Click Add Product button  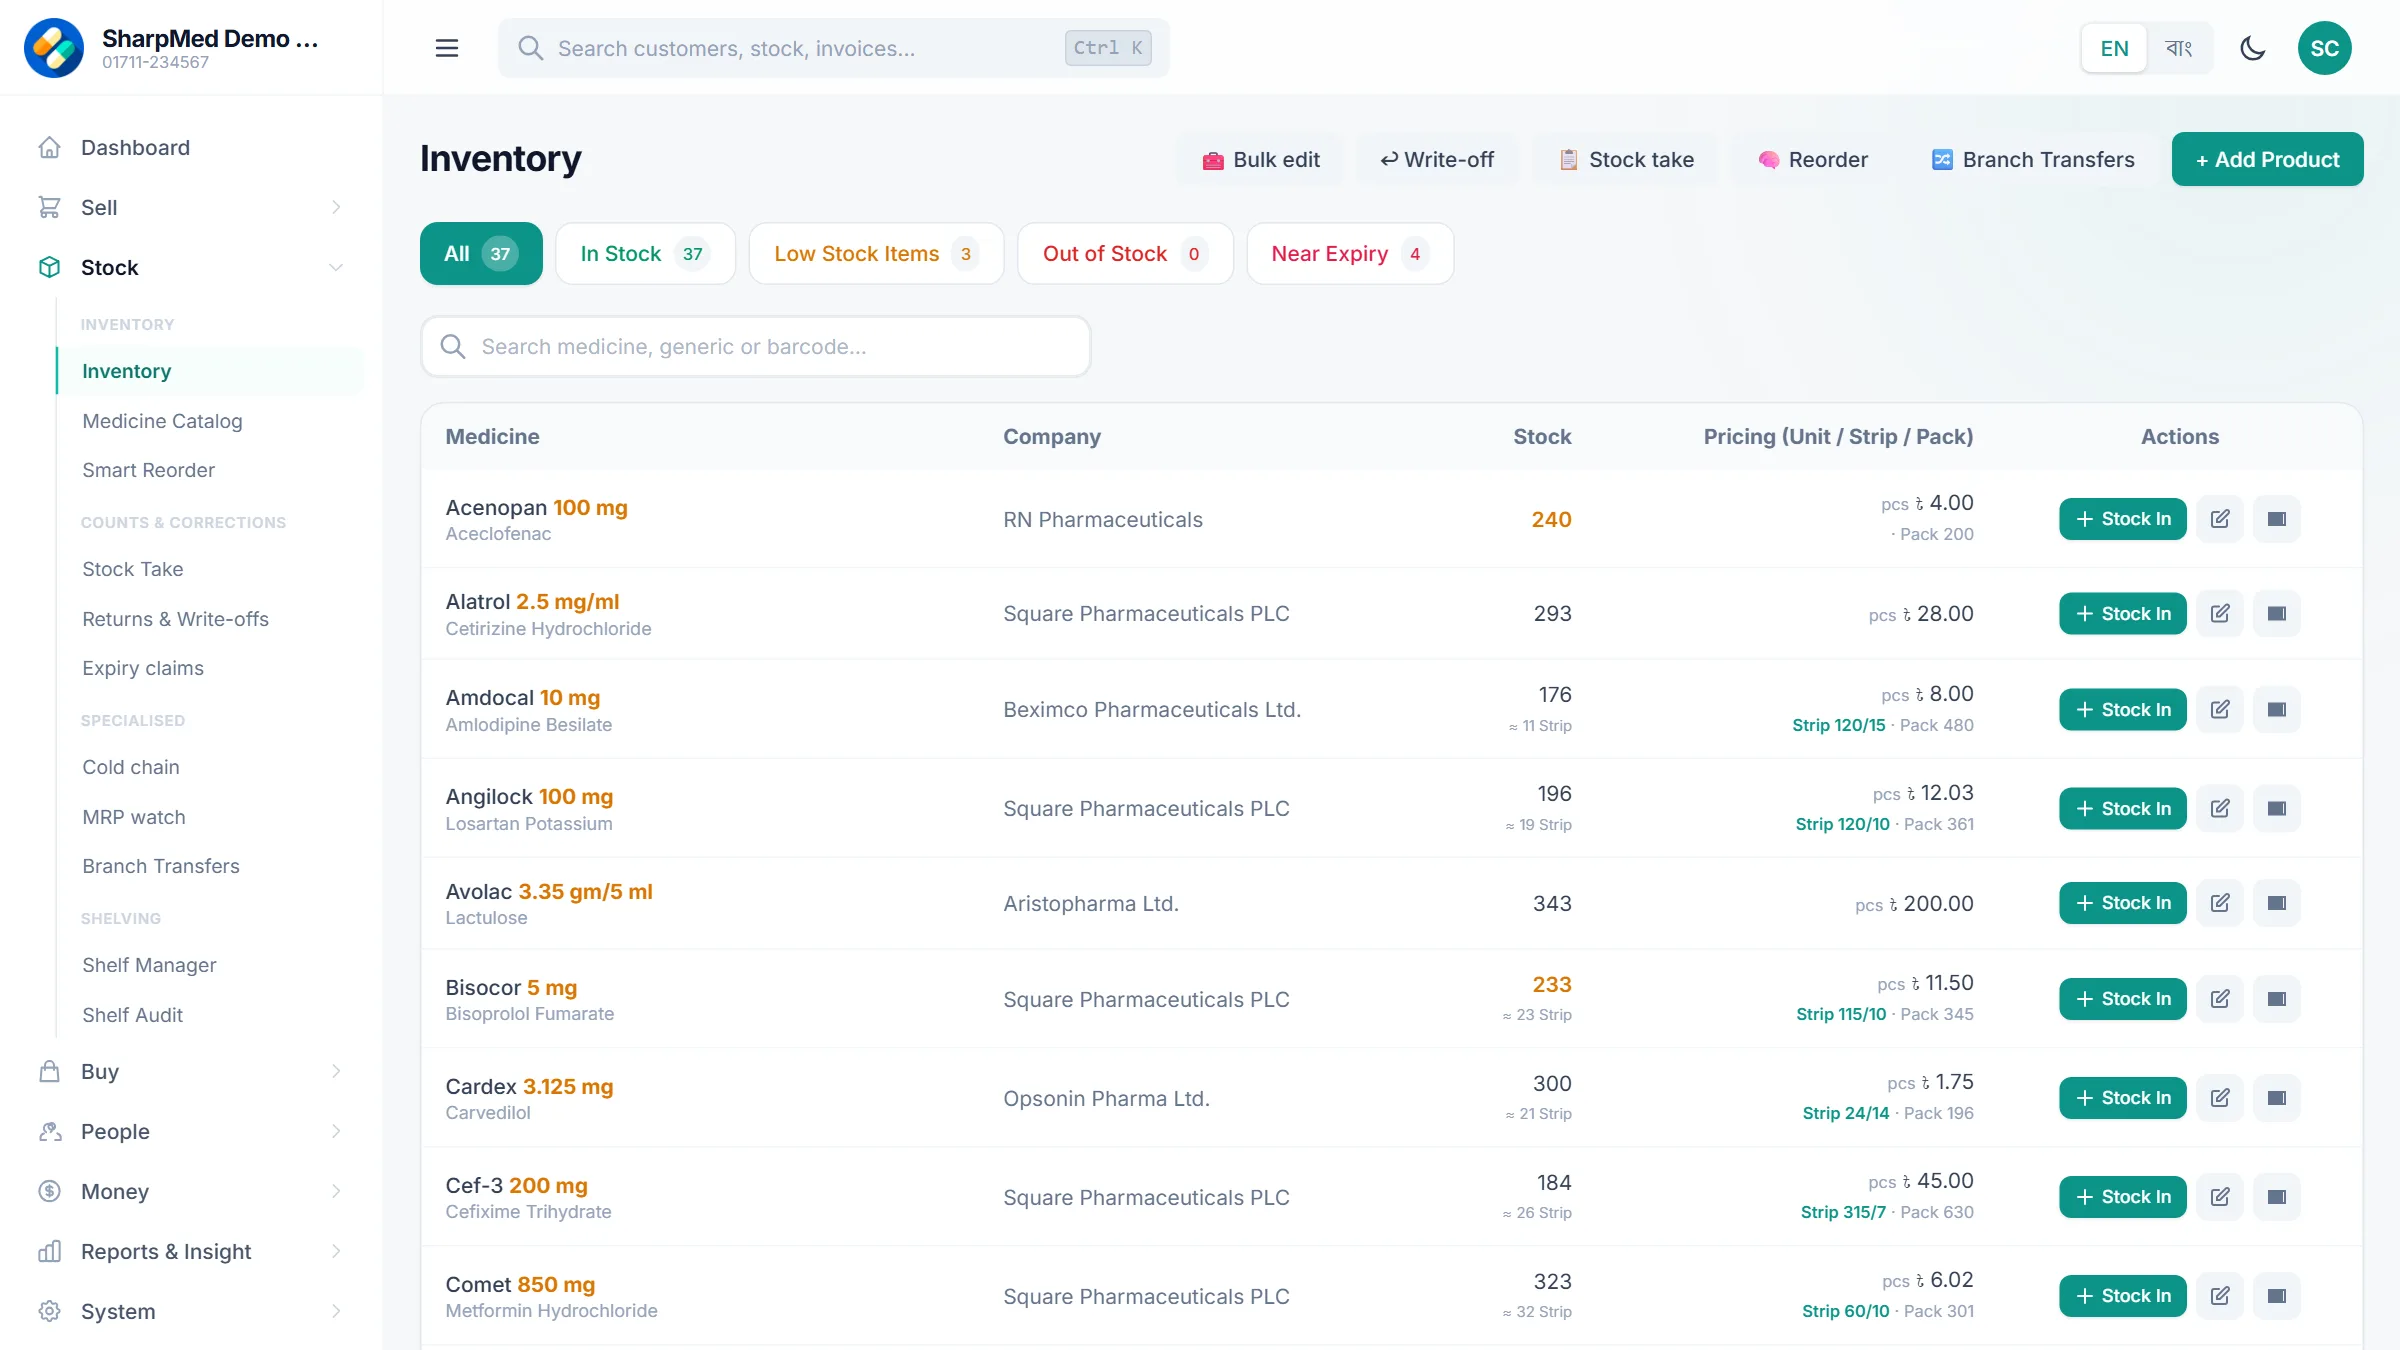click(2267, 160)
